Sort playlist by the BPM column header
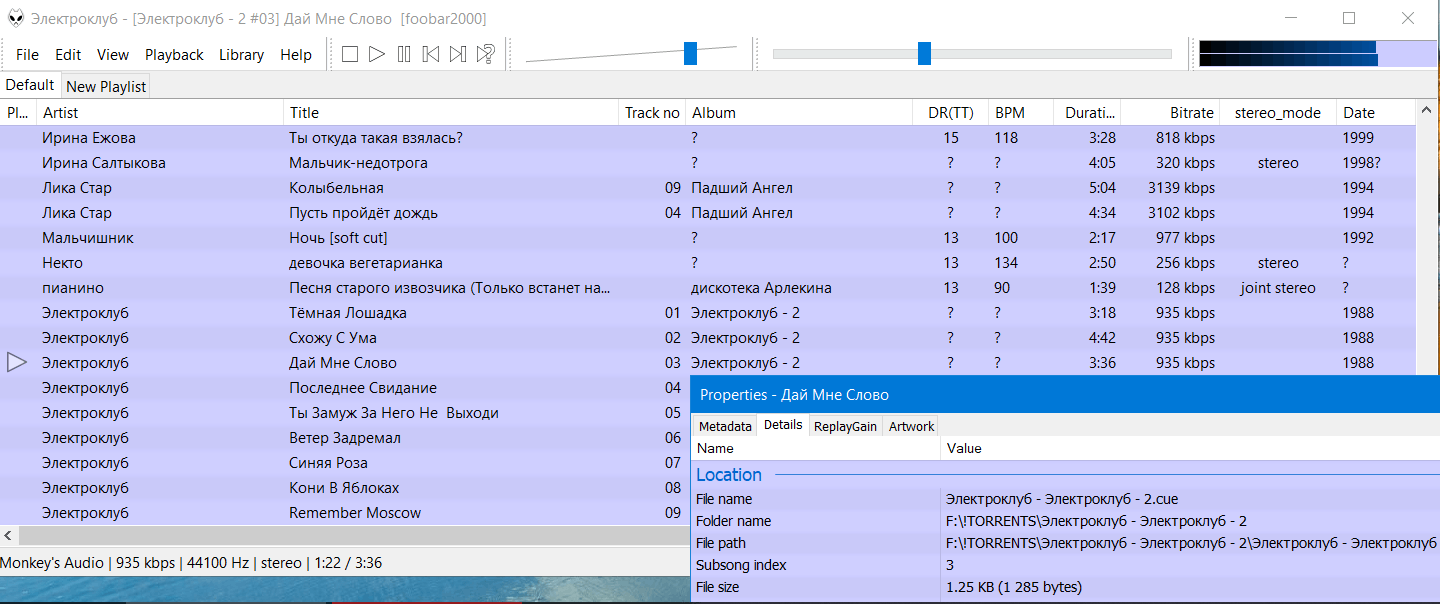Screen dimensions: 1440x604 click(x=1010, y=113)
